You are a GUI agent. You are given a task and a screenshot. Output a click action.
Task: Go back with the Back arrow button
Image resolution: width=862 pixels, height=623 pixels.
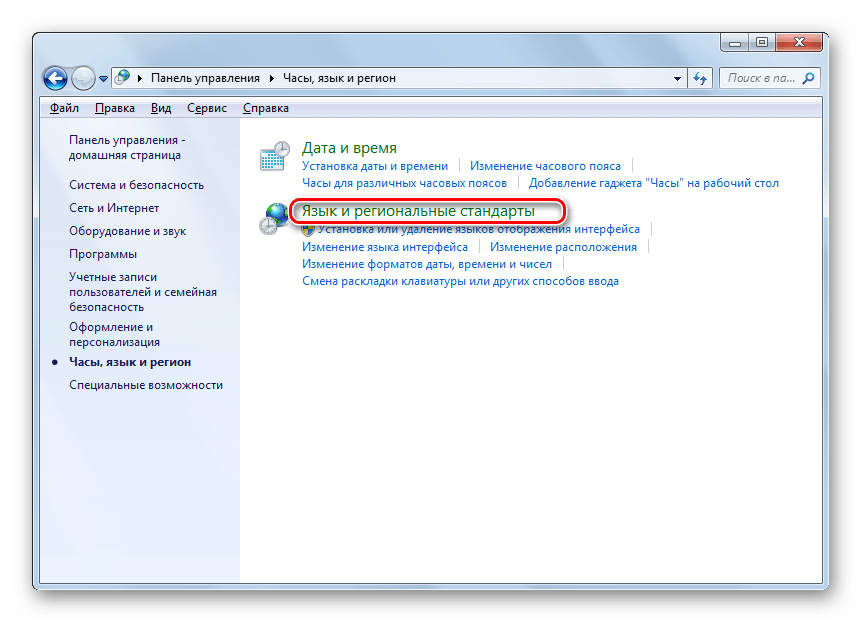click(x=56, y=78)
